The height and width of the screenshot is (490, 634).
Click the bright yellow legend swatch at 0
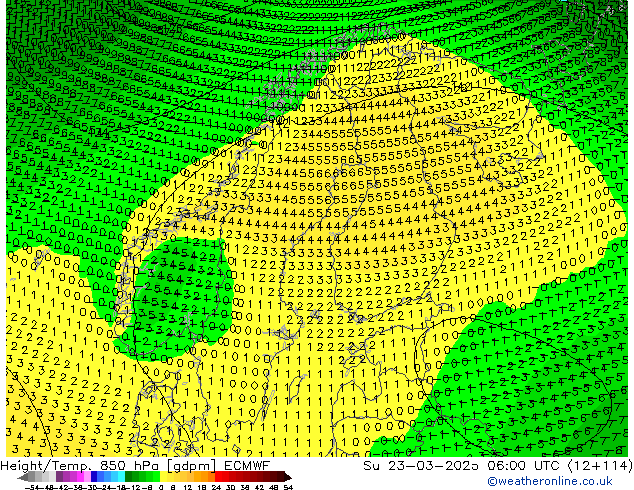pos(163,477)
